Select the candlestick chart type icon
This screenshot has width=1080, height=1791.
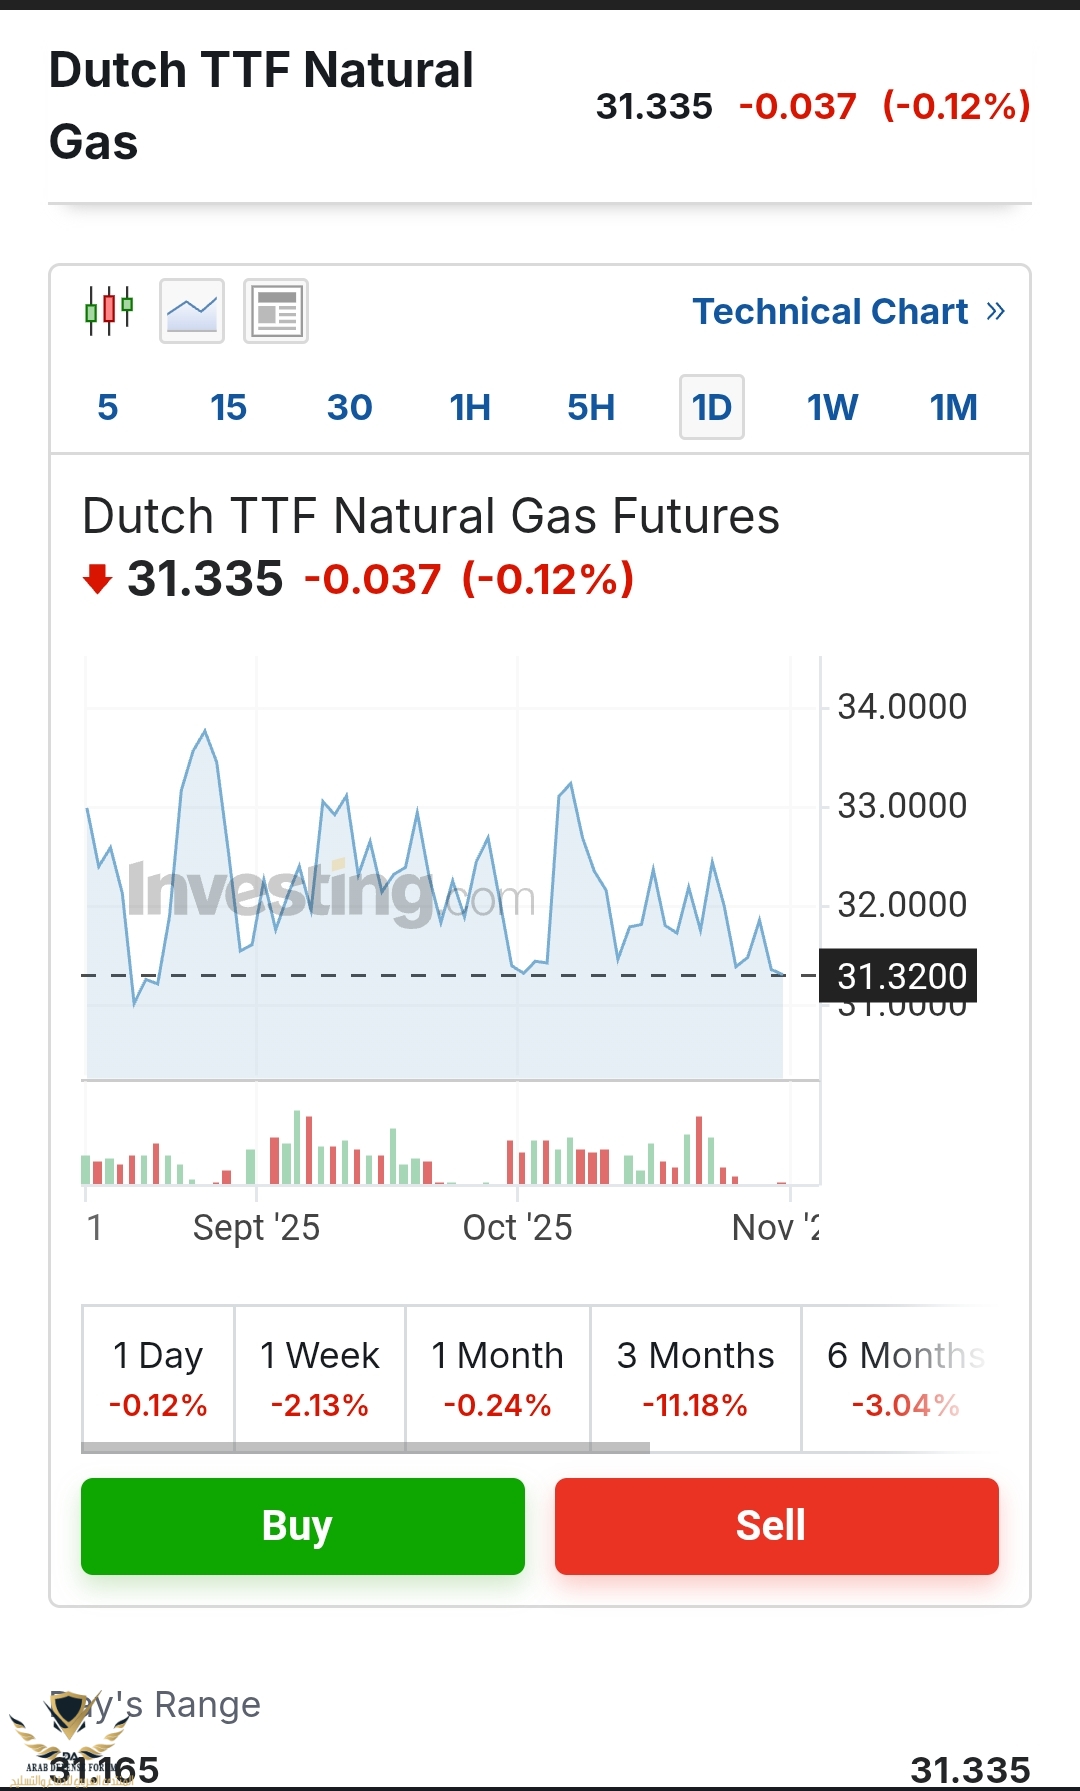coord(109,311)
